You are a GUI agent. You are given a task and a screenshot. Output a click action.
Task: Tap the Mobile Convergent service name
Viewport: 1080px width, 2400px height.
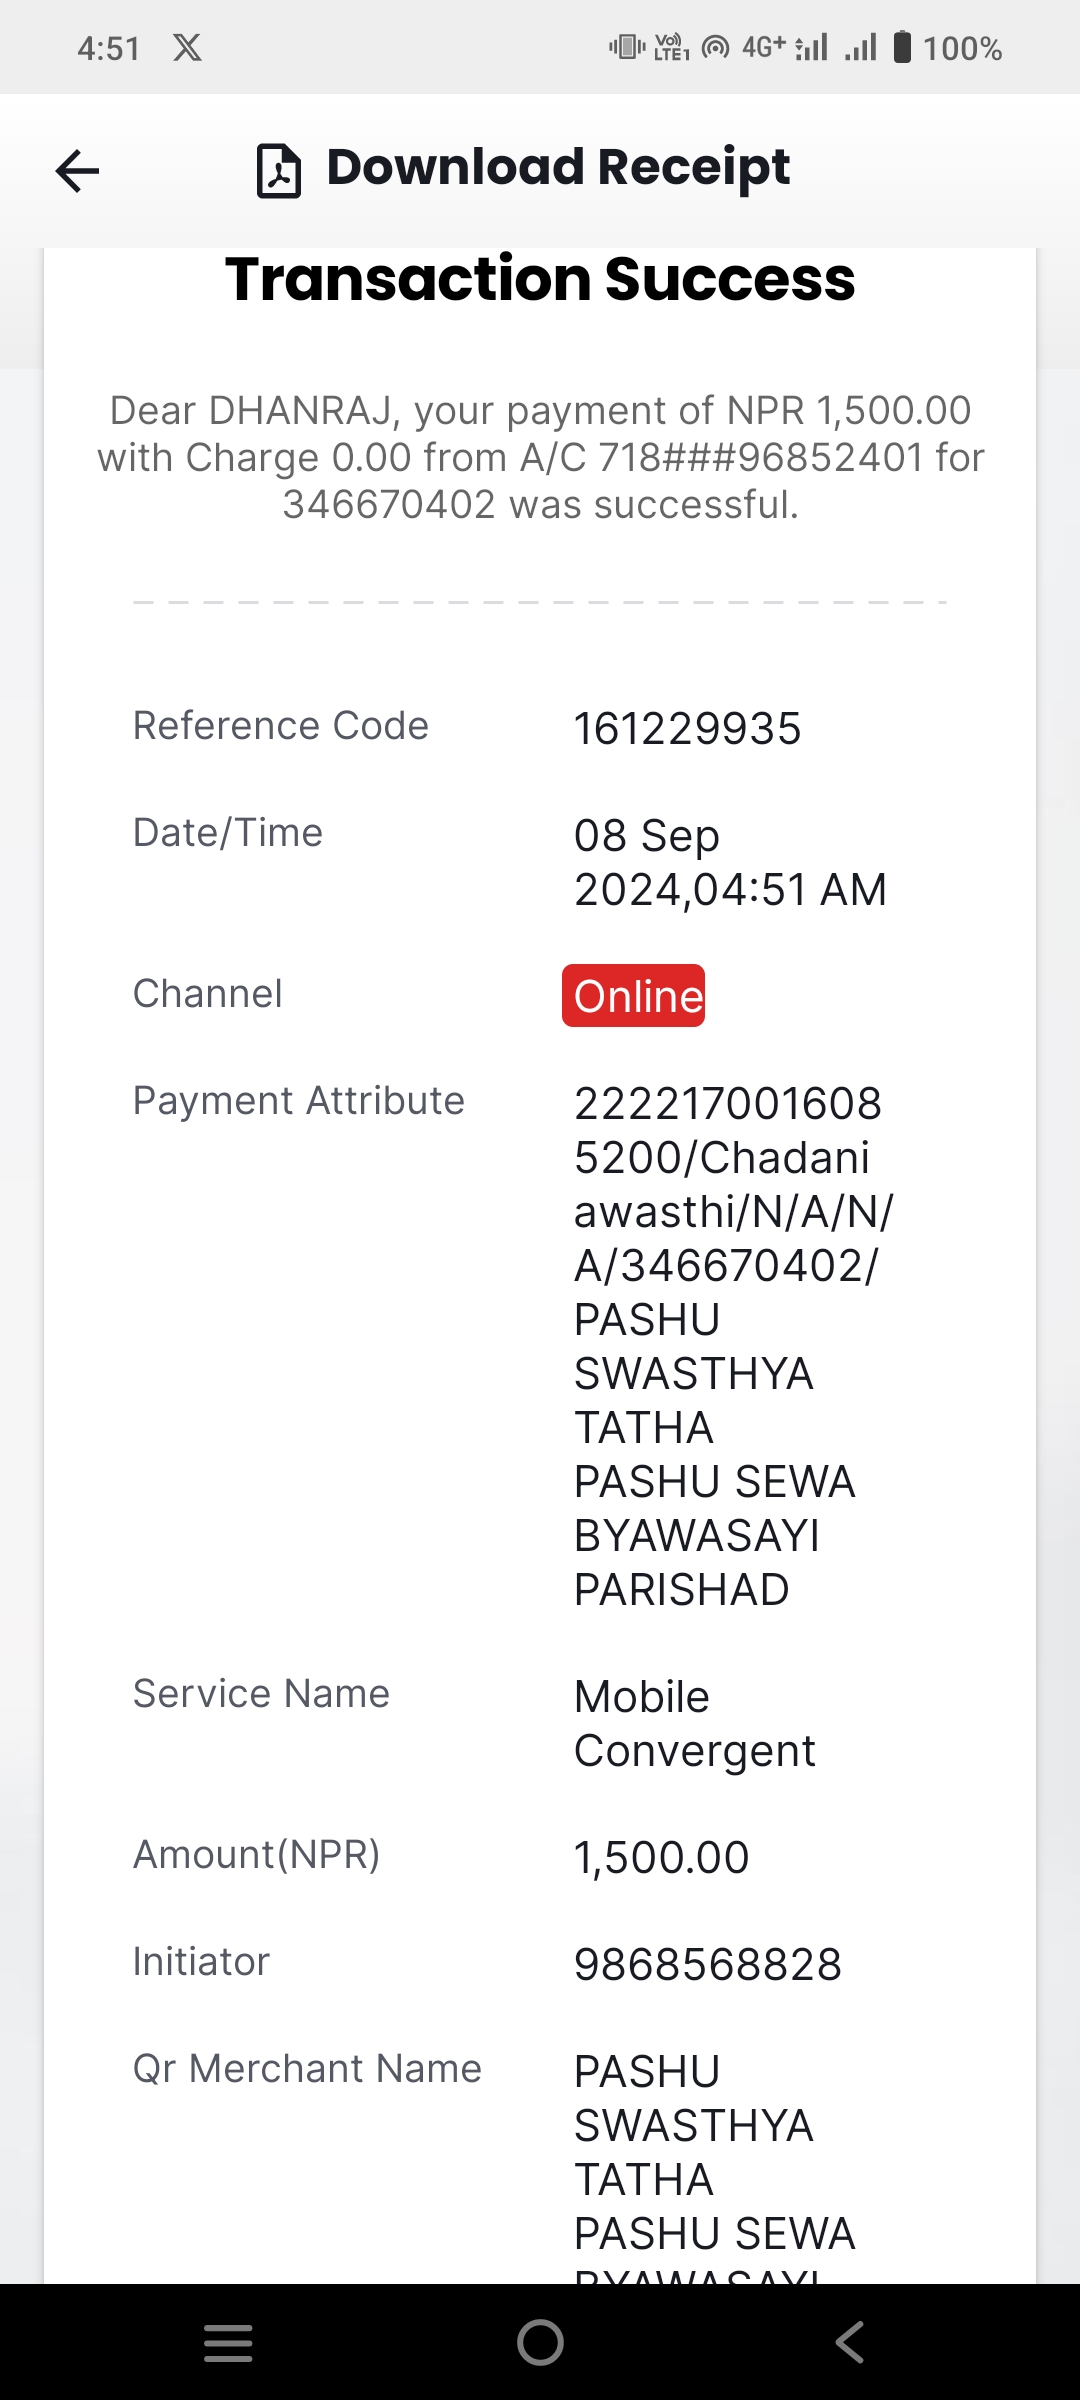tap(694, 1724)
